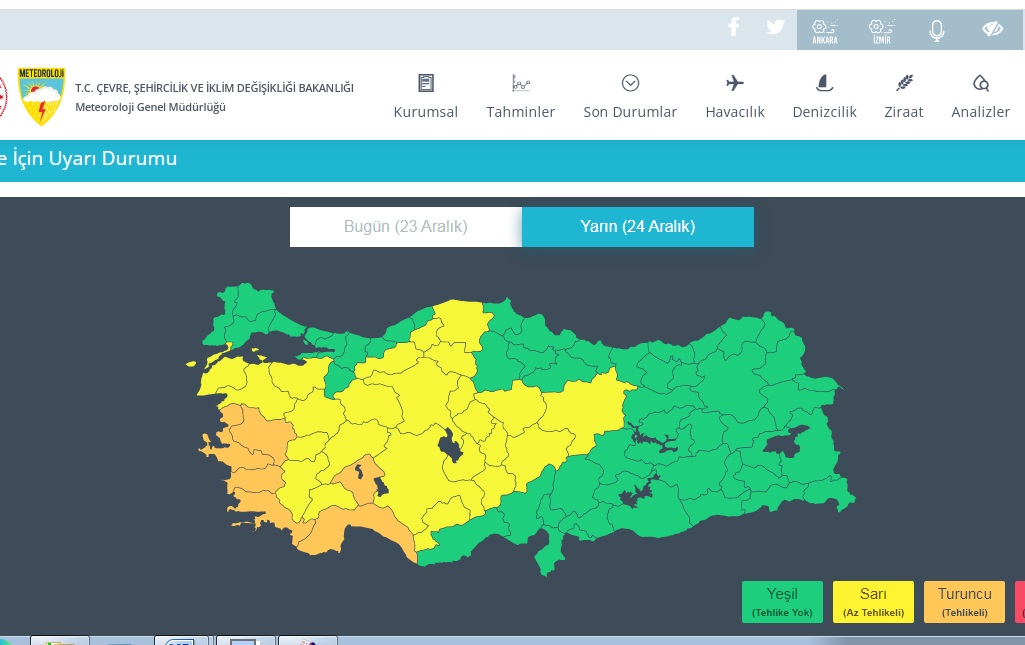Switch to Bugün (23 Aralık) tab
1025x645 pixels.
[405, 227]
